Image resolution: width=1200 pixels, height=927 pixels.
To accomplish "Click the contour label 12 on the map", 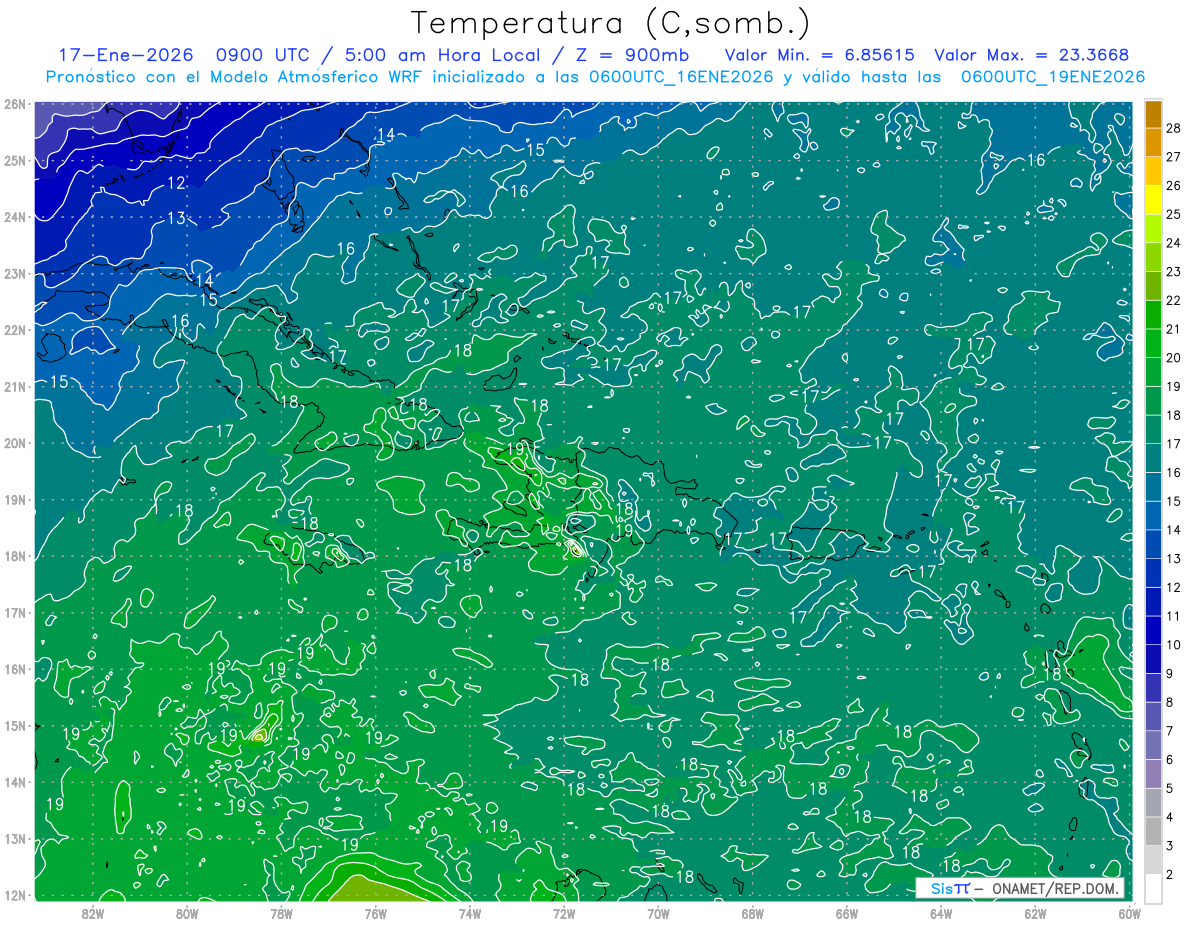I will 176,183.
